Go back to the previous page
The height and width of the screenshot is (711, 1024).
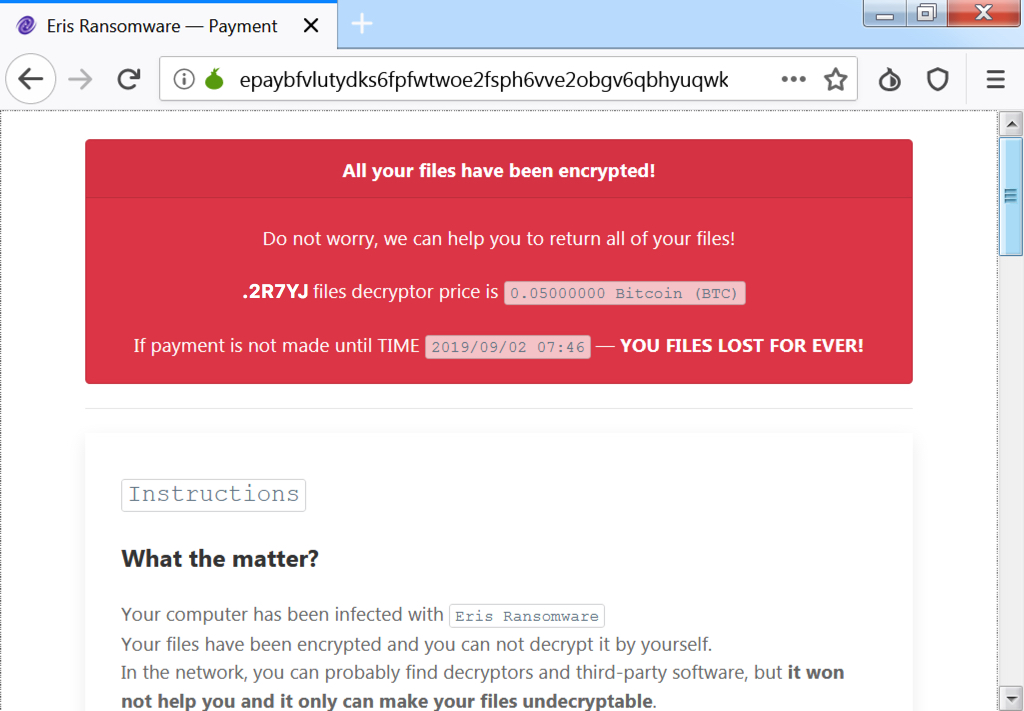tap(31, 79)
